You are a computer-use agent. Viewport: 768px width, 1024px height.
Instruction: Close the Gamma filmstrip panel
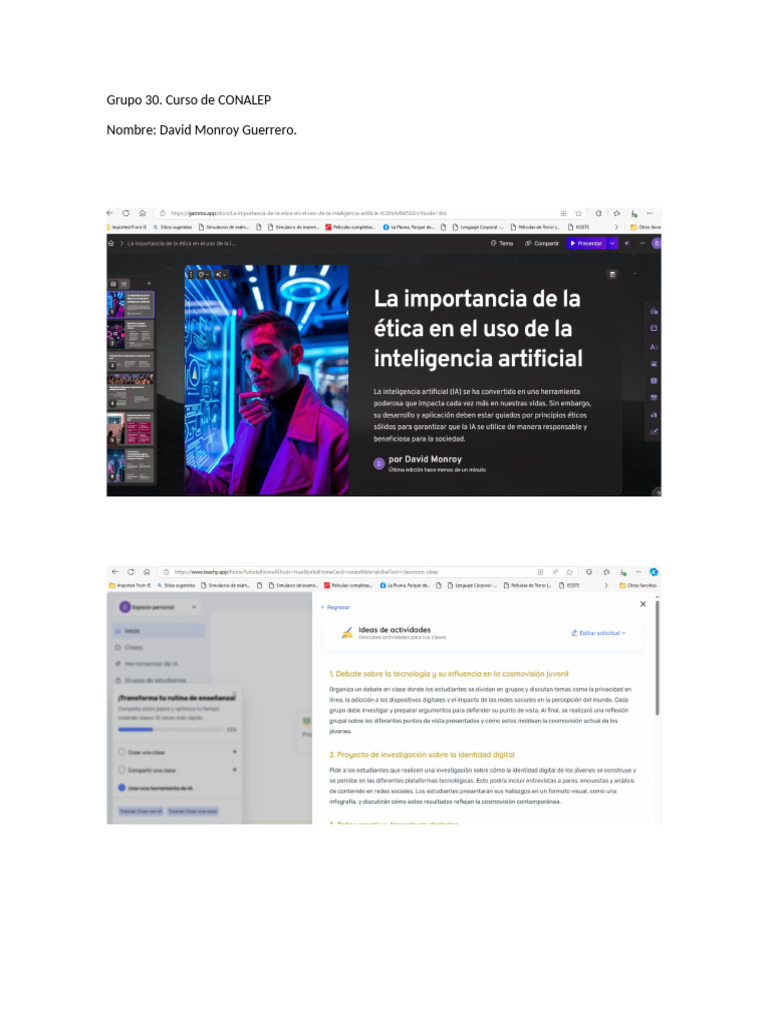[149, 283]
